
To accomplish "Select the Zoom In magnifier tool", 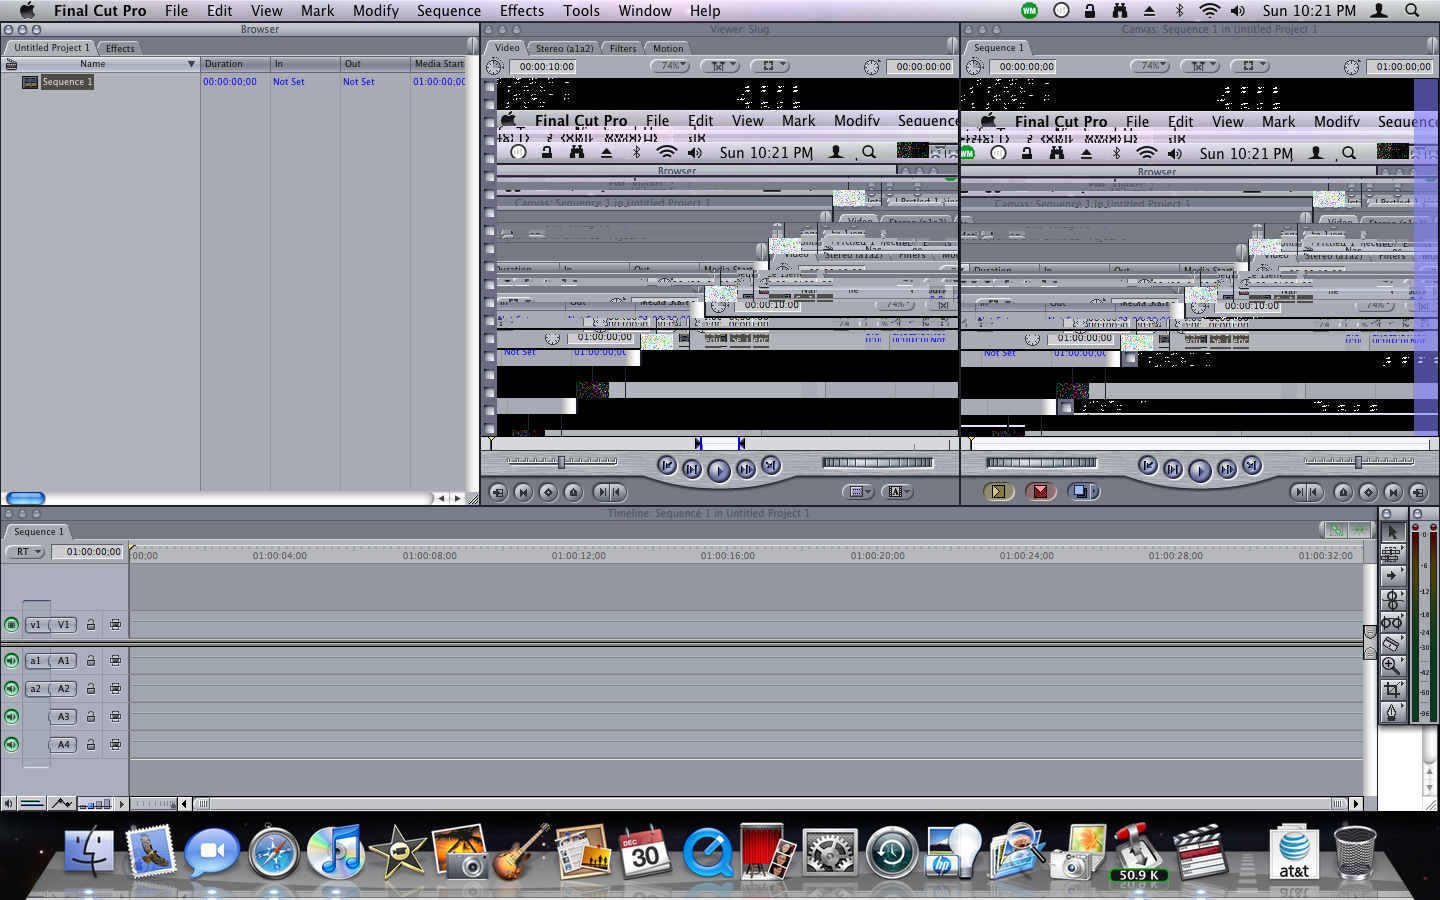I will [x=1392, y=666].
